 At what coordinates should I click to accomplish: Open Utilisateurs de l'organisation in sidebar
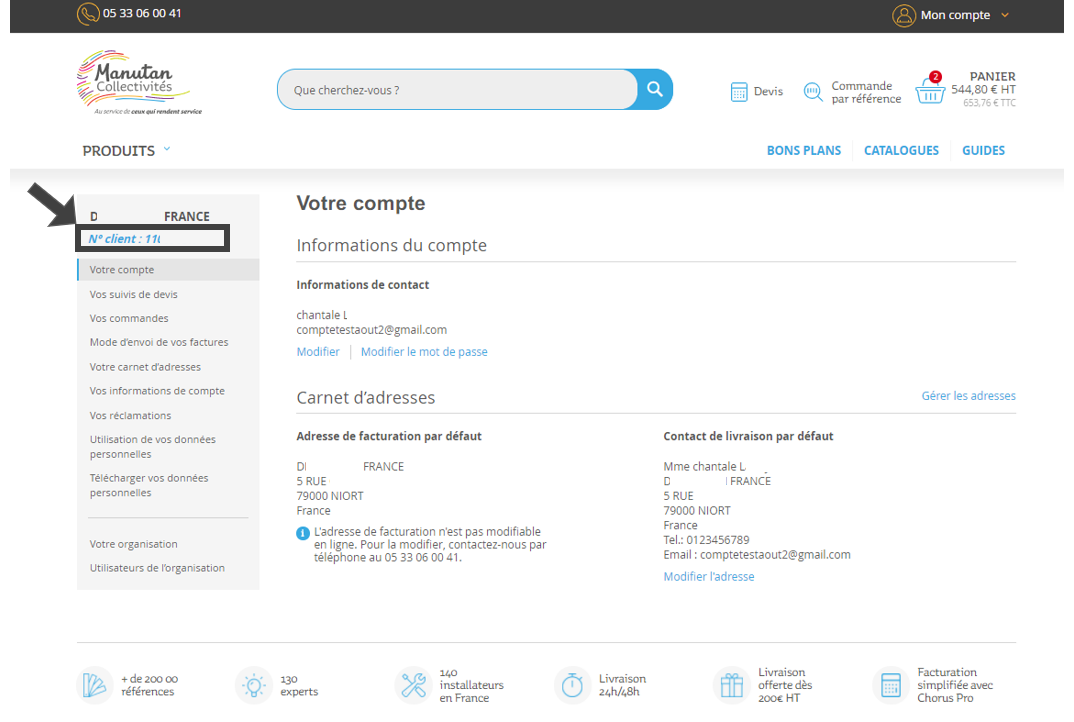[157, 568]
